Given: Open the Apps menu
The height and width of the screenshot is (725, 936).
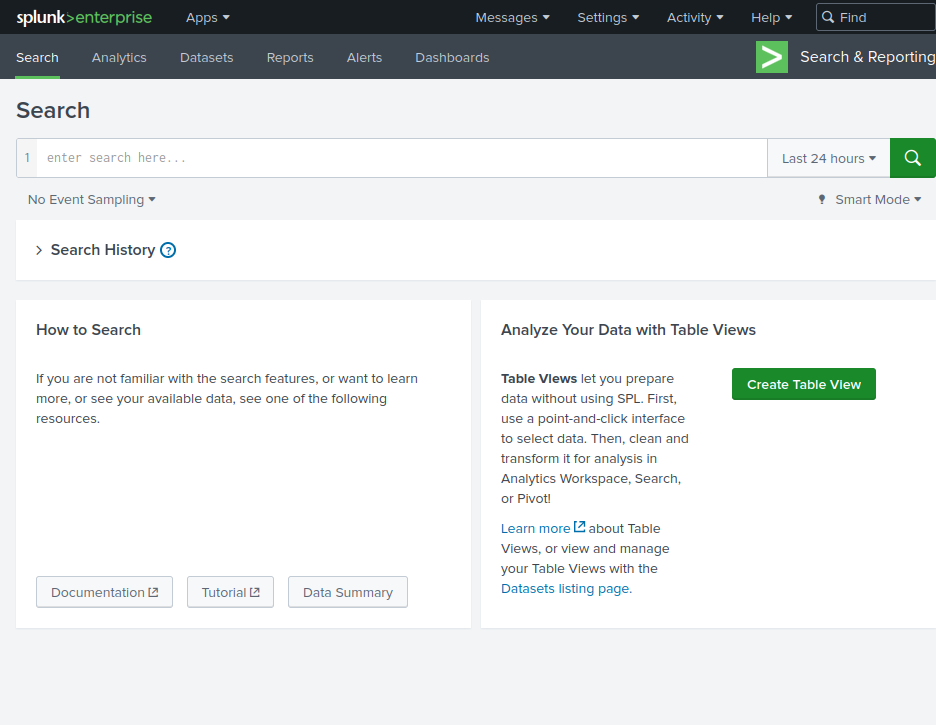Looking at the screenshot, I should (208, 17).
